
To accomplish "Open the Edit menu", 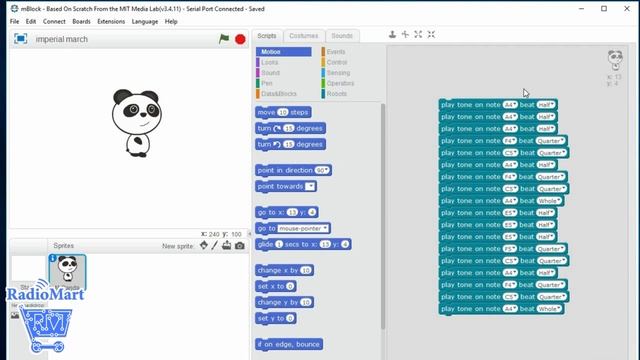I will click(31, 21).
